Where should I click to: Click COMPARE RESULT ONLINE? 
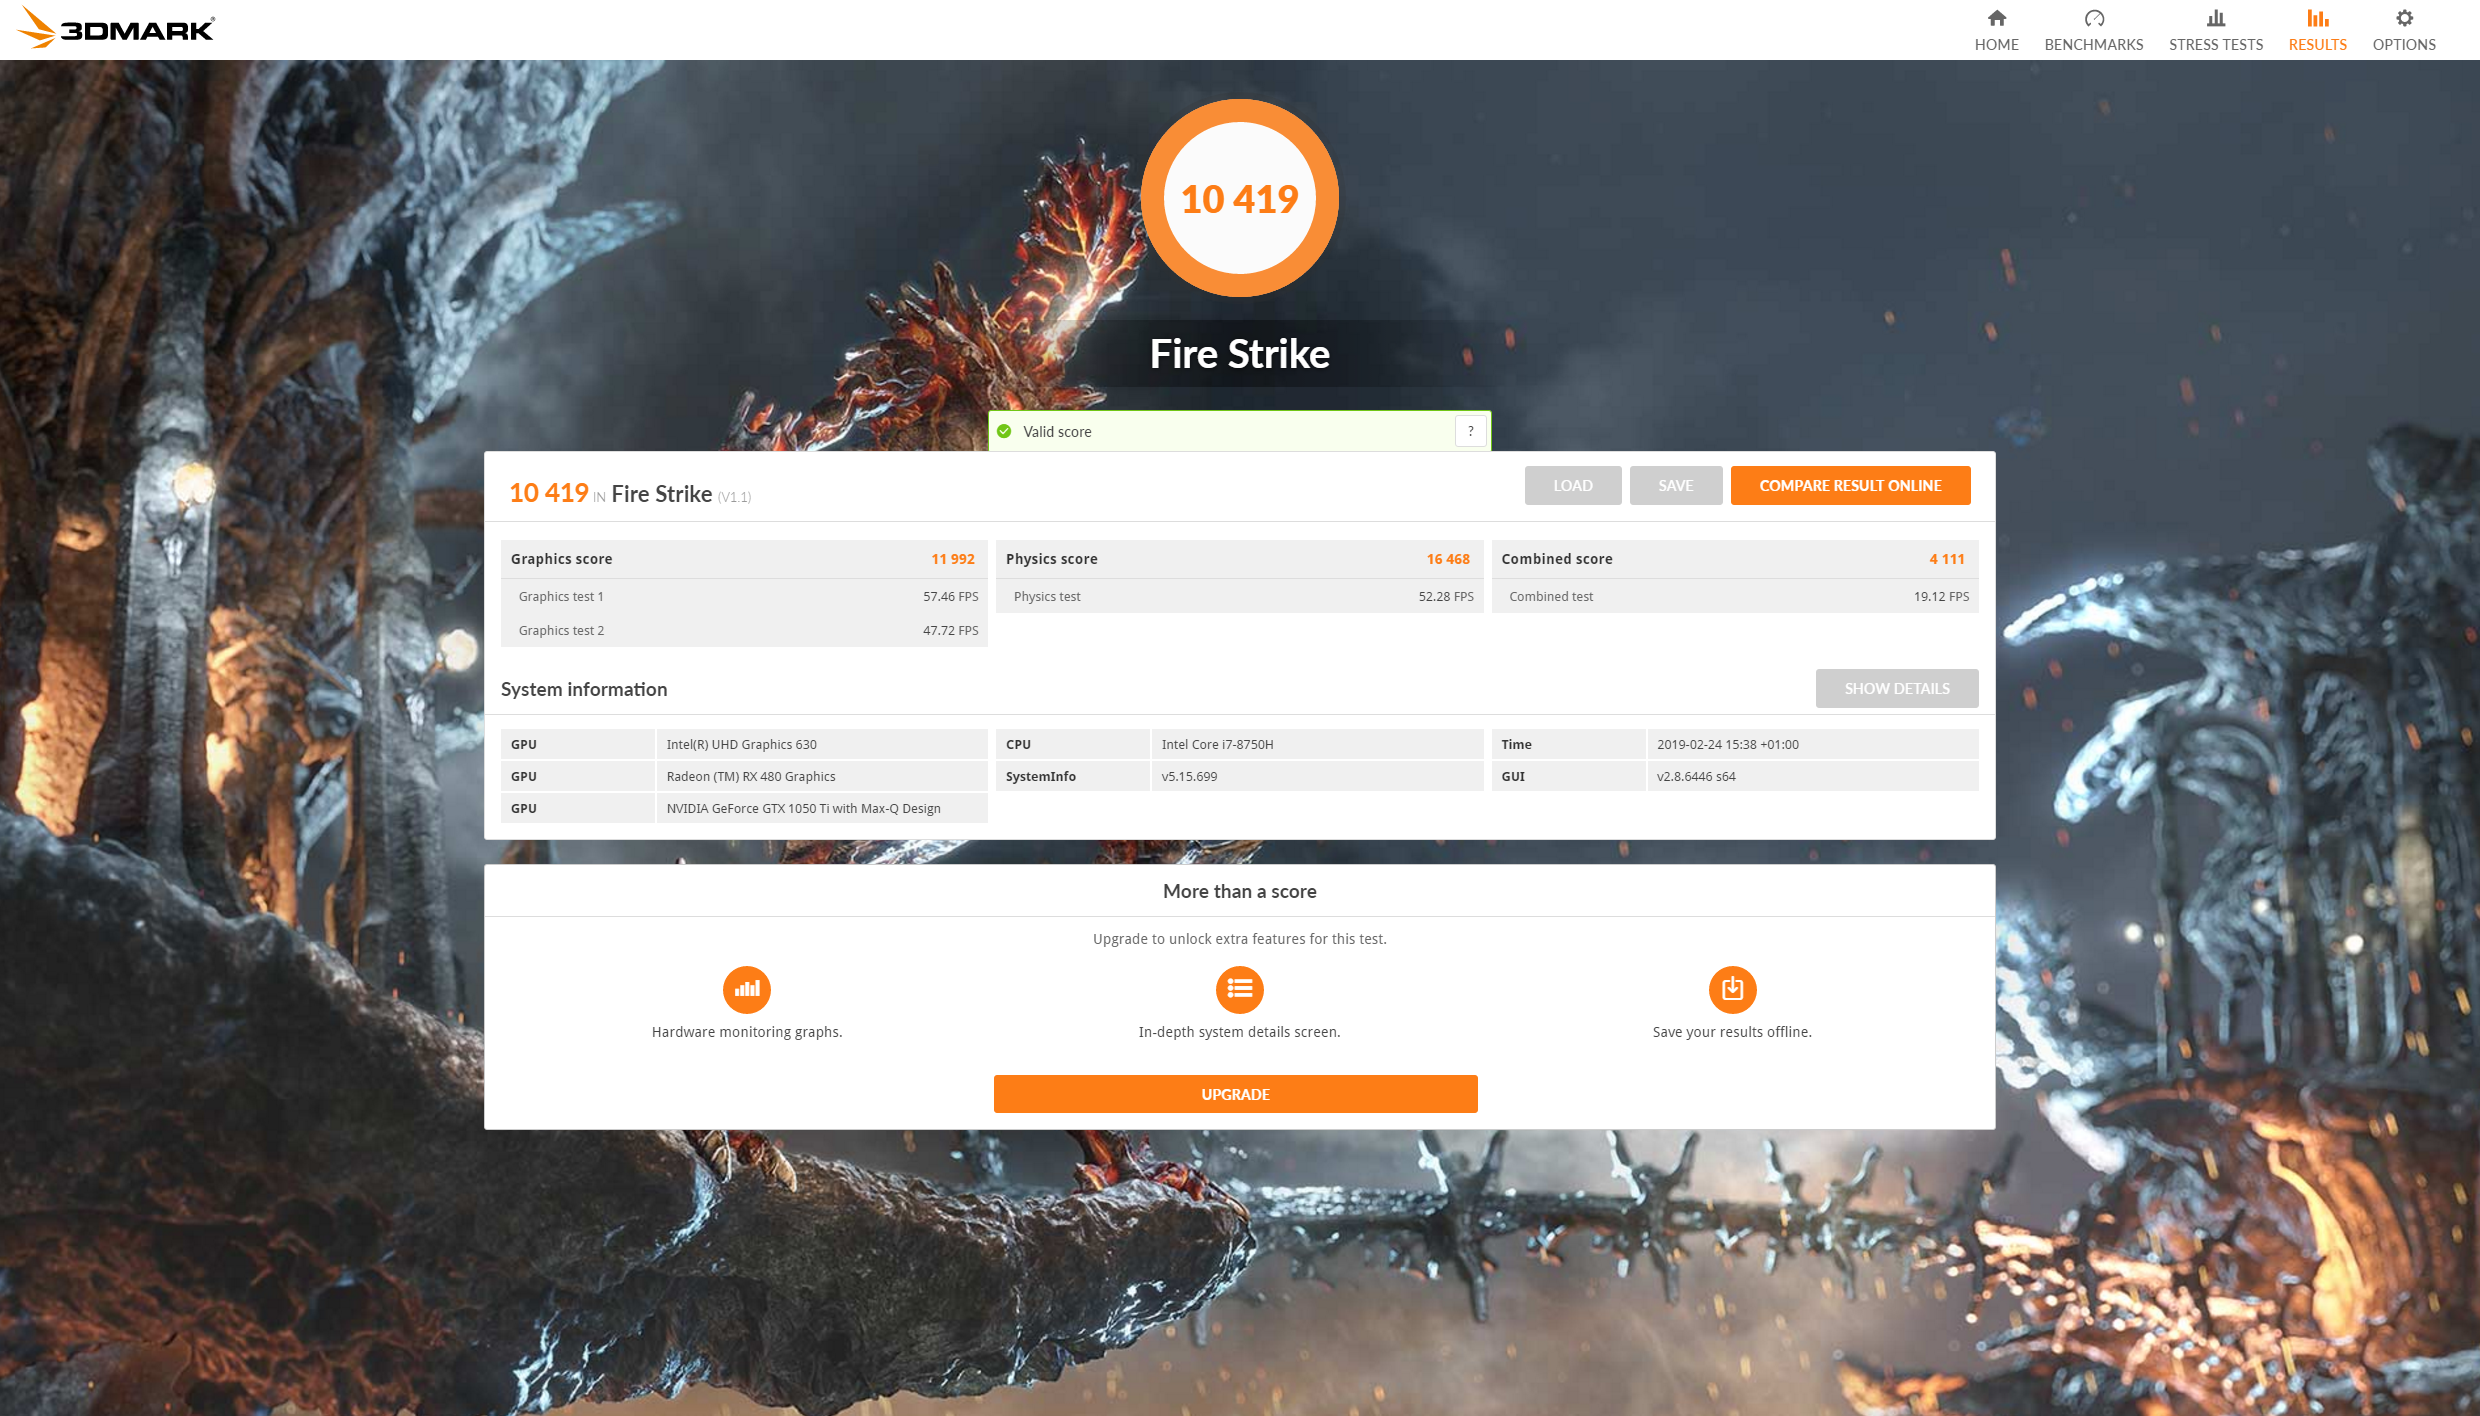tap(1849, 485)
